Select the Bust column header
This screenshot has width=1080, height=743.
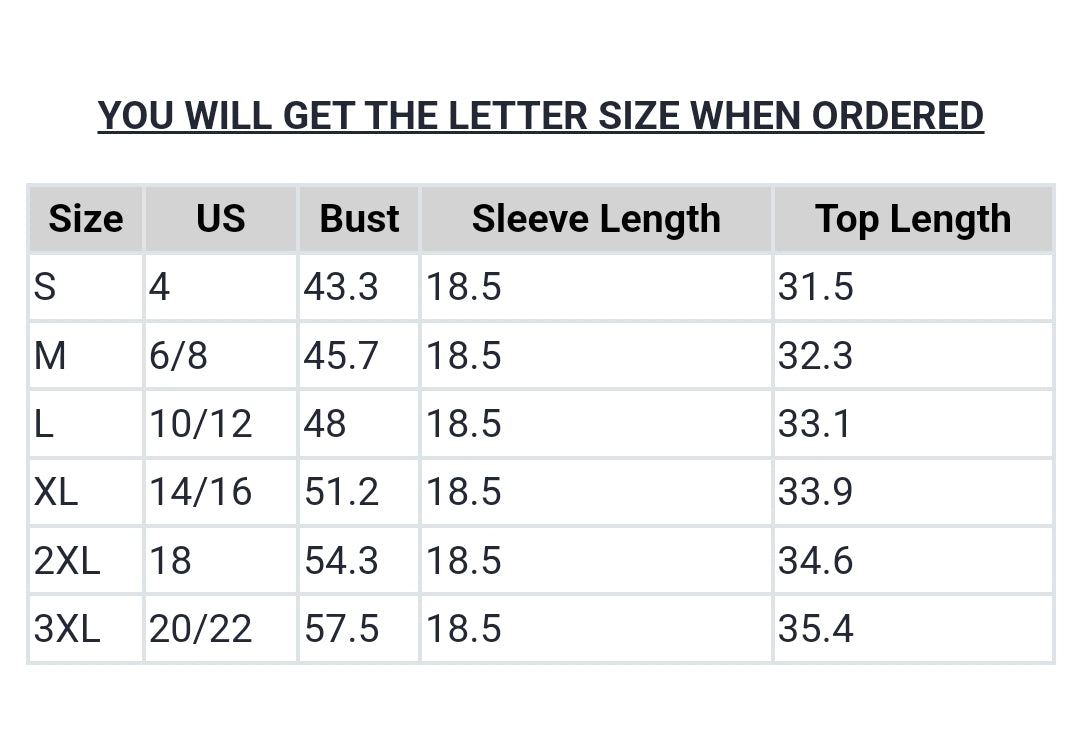[x=359, y=219]
